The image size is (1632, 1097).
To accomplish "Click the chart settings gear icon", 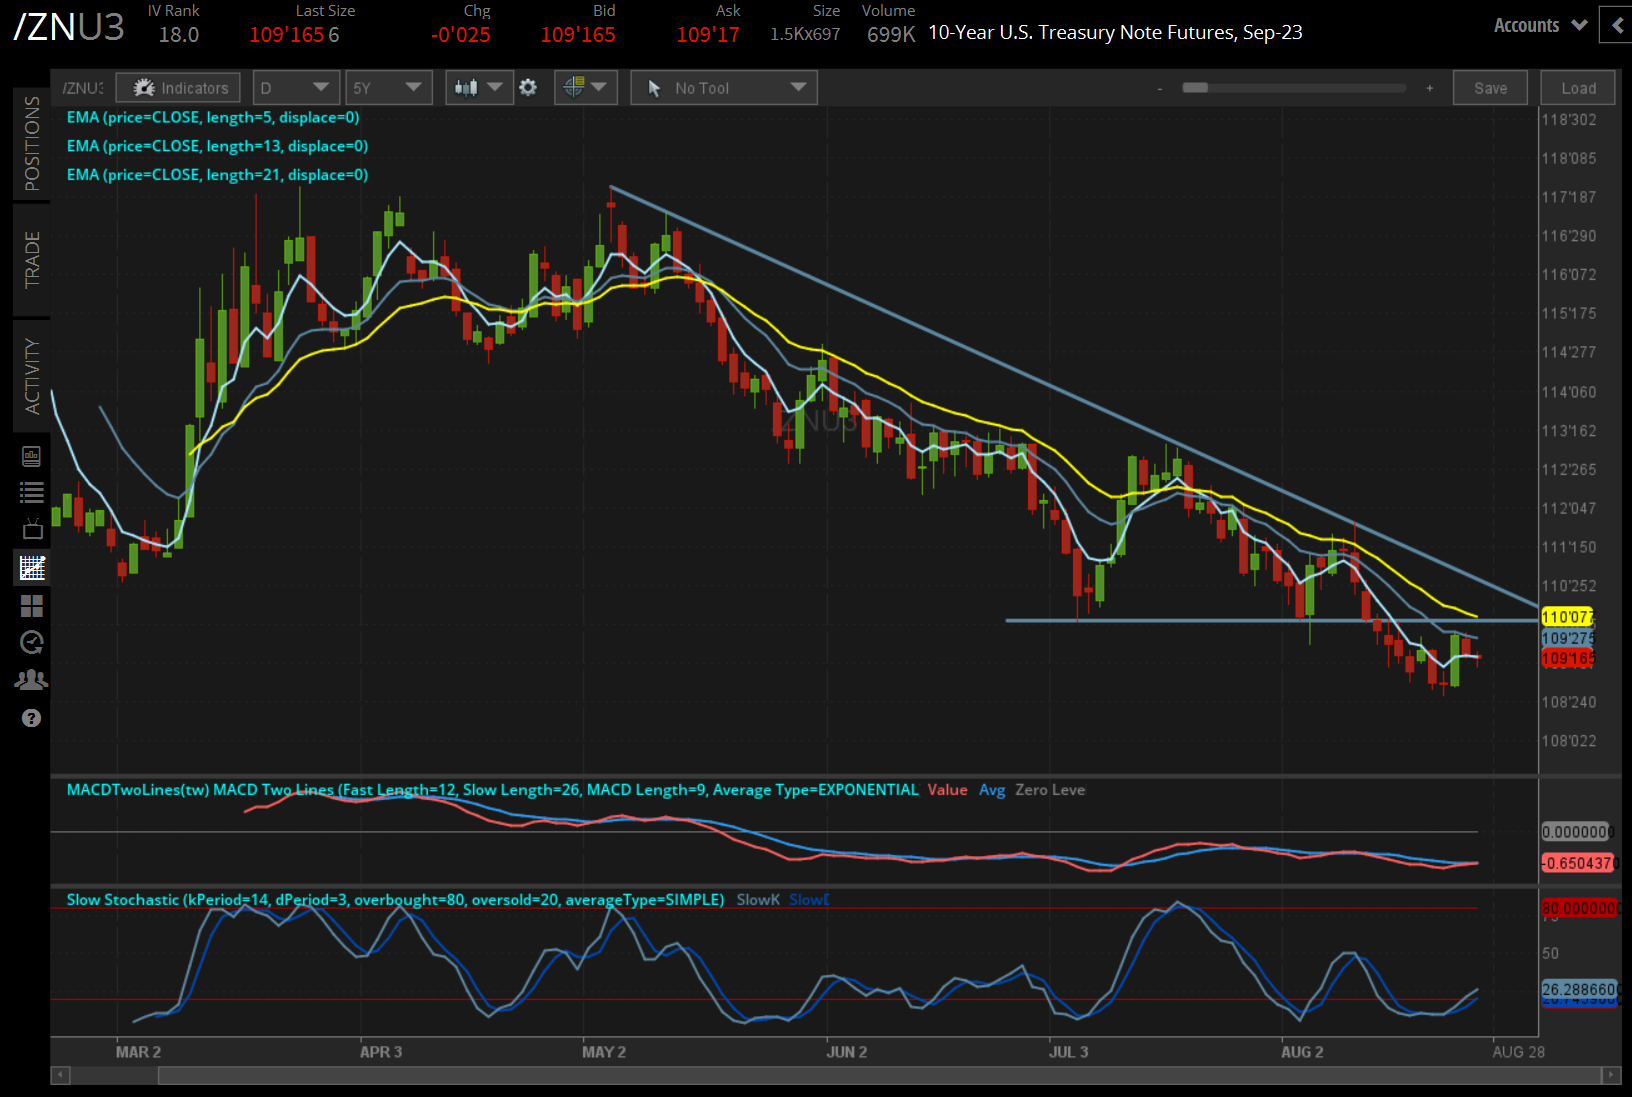I will coord(528,88).
